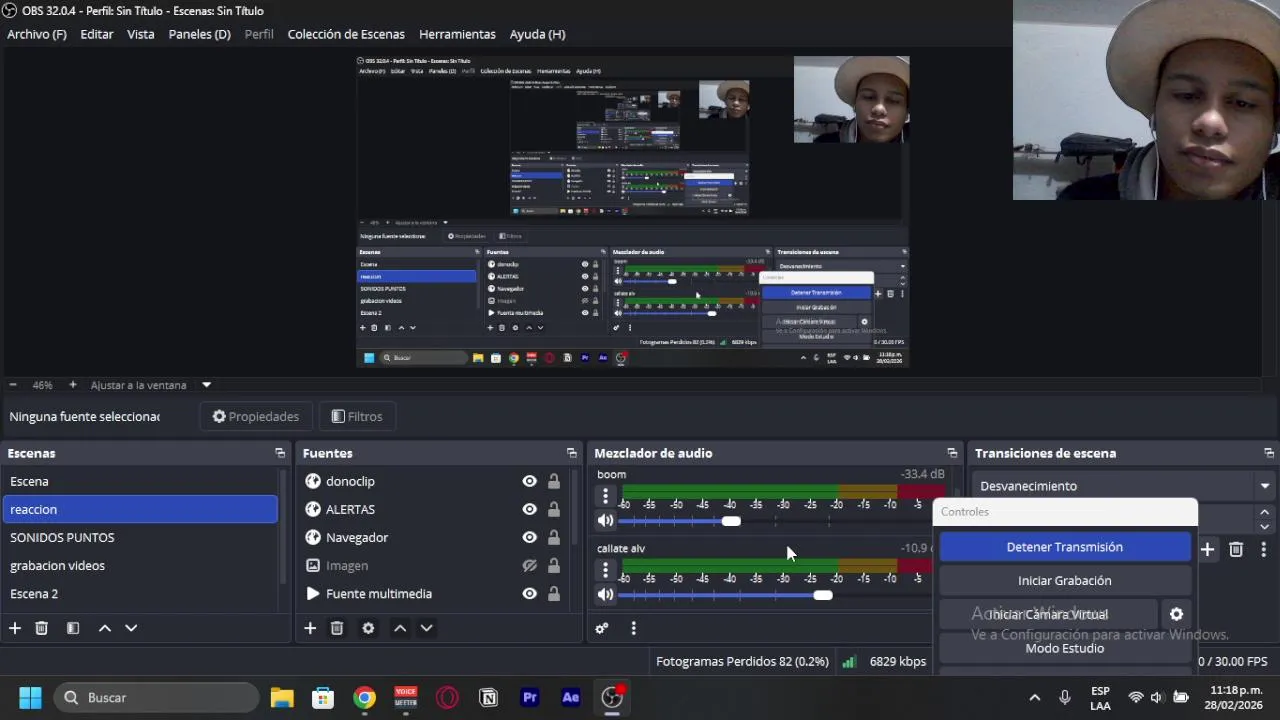Open source properties gear in Fuentes toolbar
Screen dimensions: 1280x720
[368, 628]
